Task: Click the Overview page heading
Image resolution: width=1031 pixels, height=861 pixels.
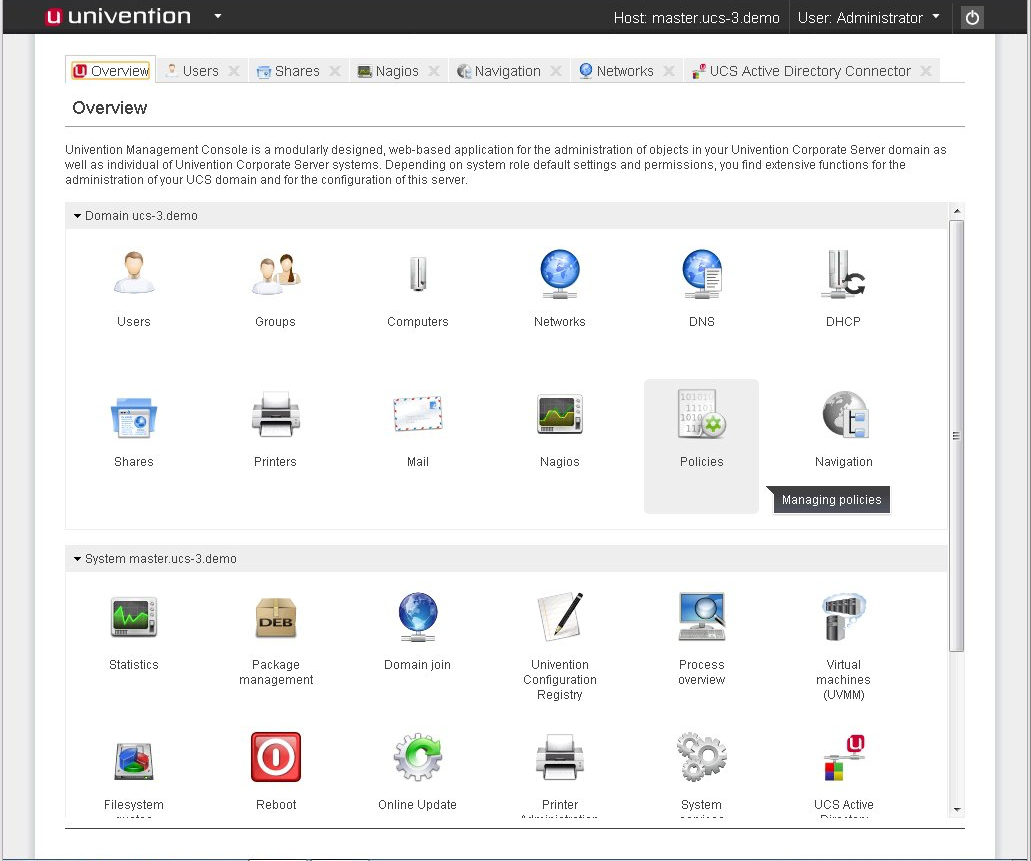Action: coord(110,108)
